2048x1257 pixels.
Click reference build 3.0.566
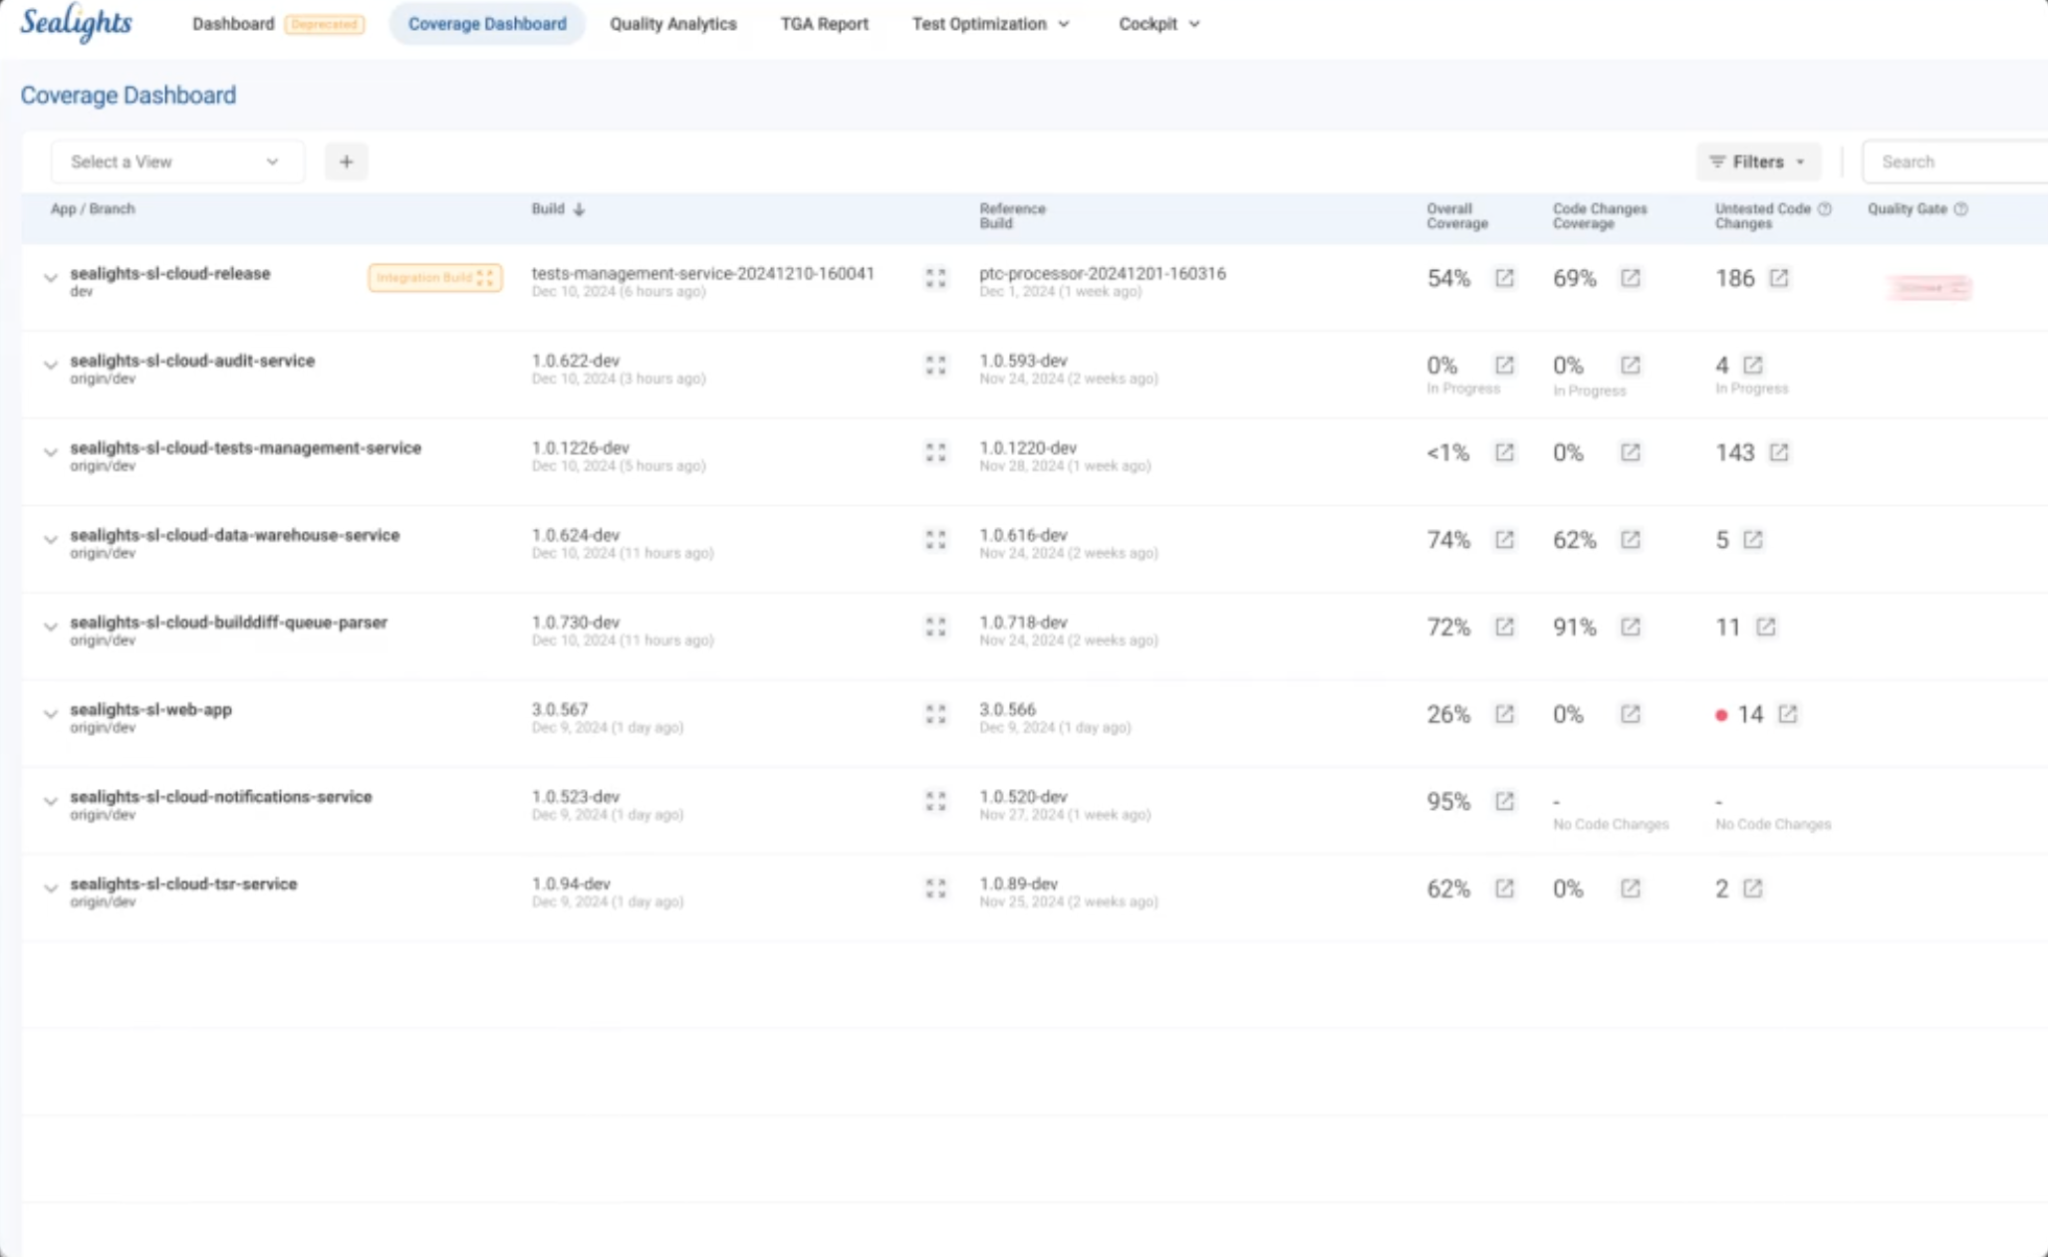1007,710
